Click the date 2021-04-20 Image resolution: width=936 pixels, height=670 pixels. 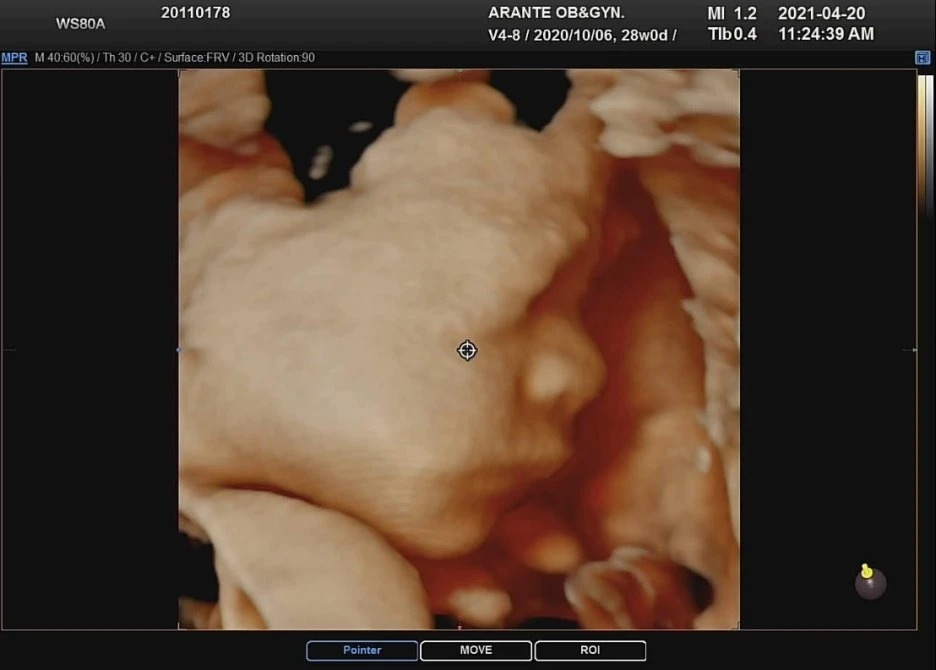click(x=821, y=14)
